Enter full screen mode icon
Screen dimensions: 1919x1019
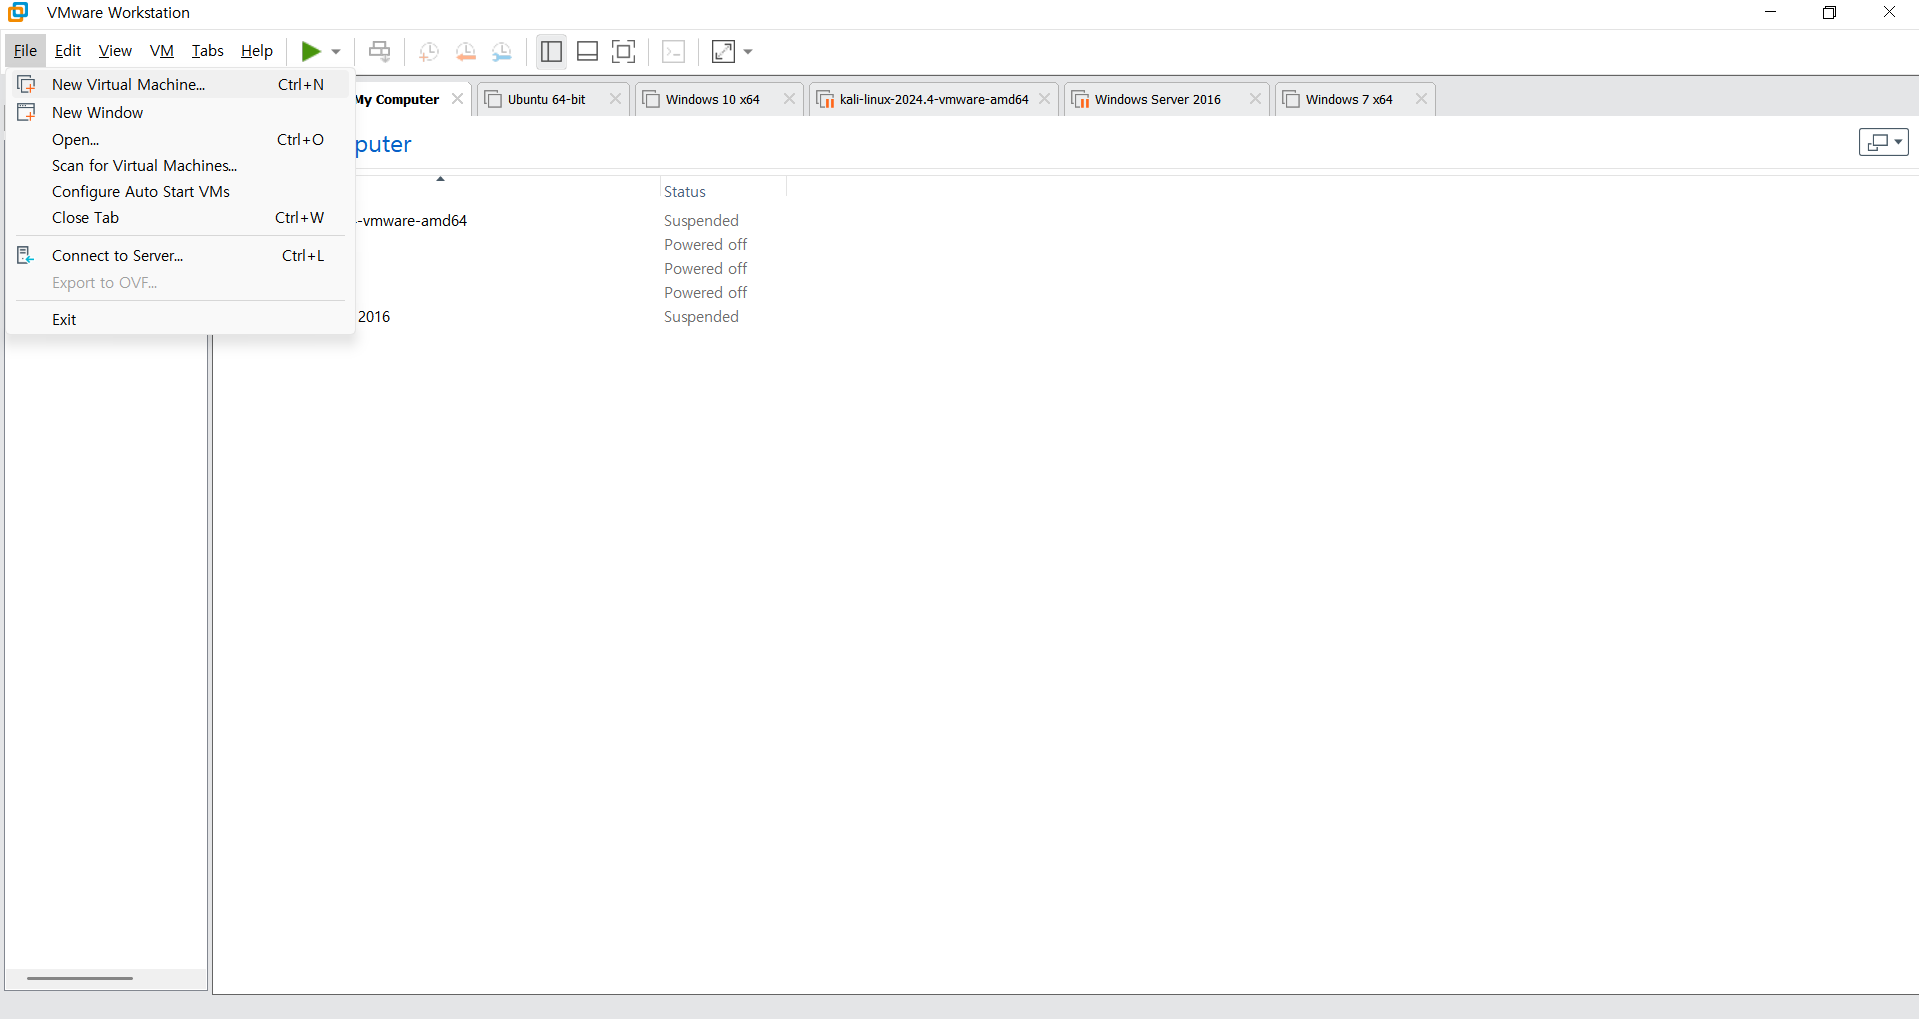[x=623, y=51]
